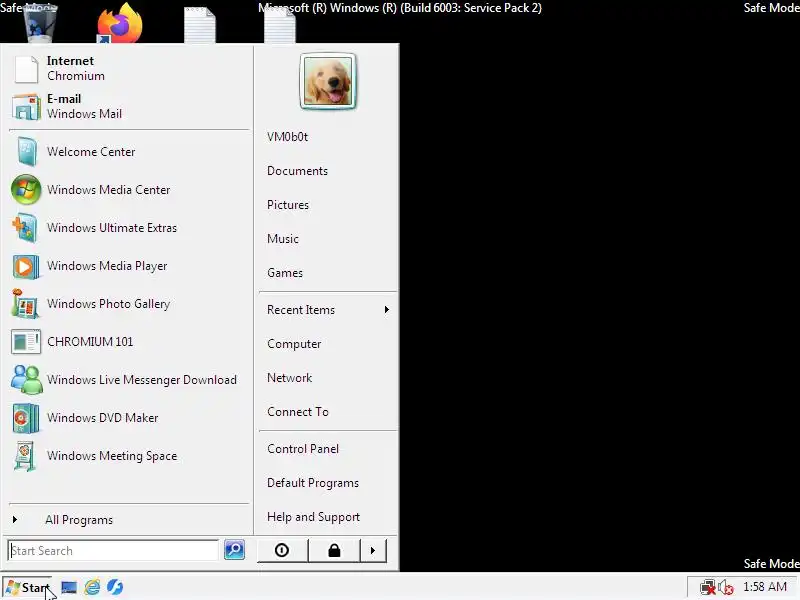Launch Windows Media Center icon

pos(26,190)
